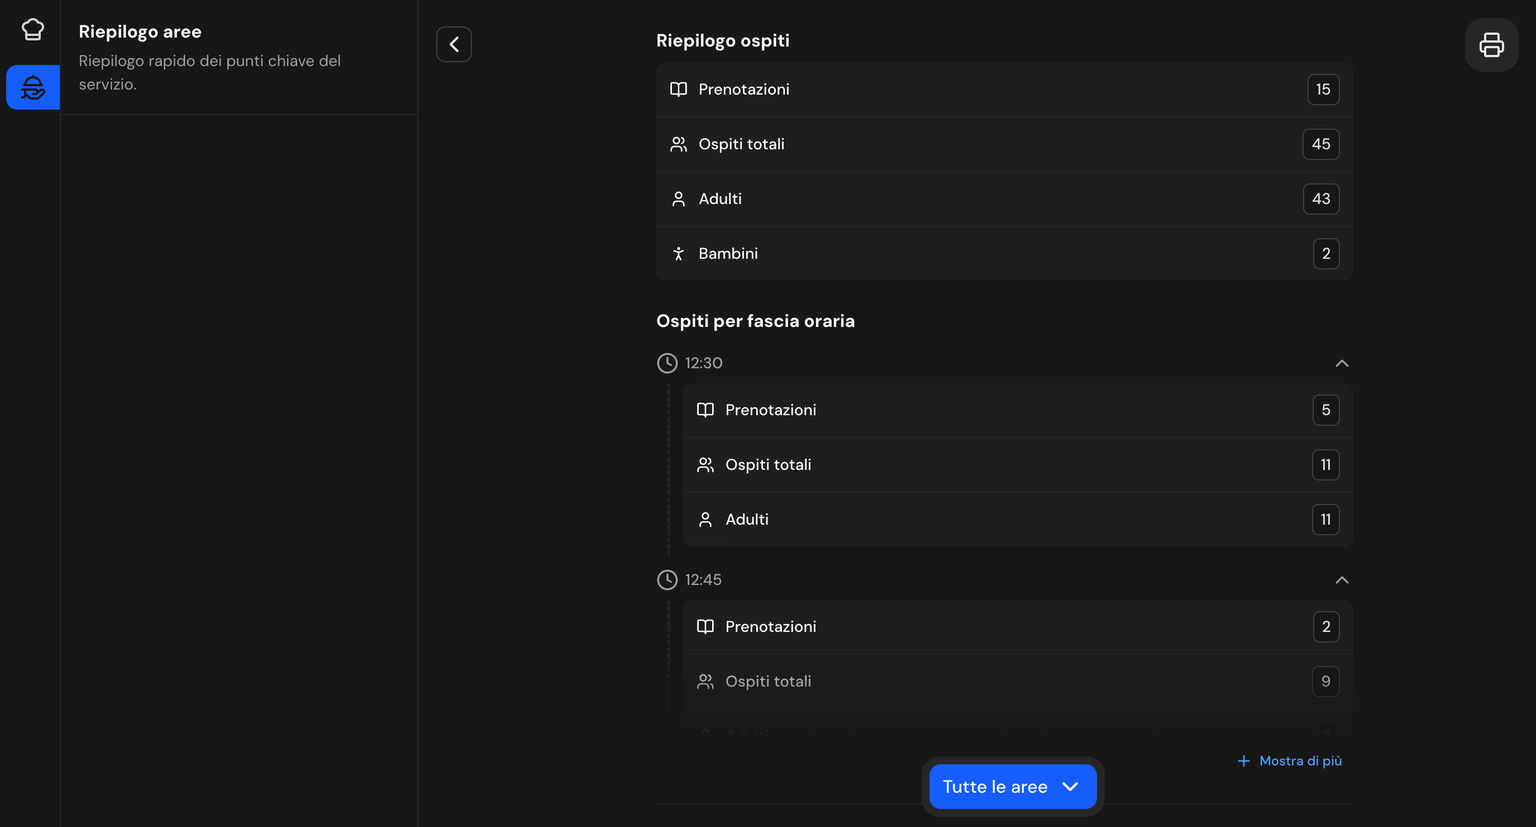
Task: Click the Mostra di più link
Action: coord(1290,761)
